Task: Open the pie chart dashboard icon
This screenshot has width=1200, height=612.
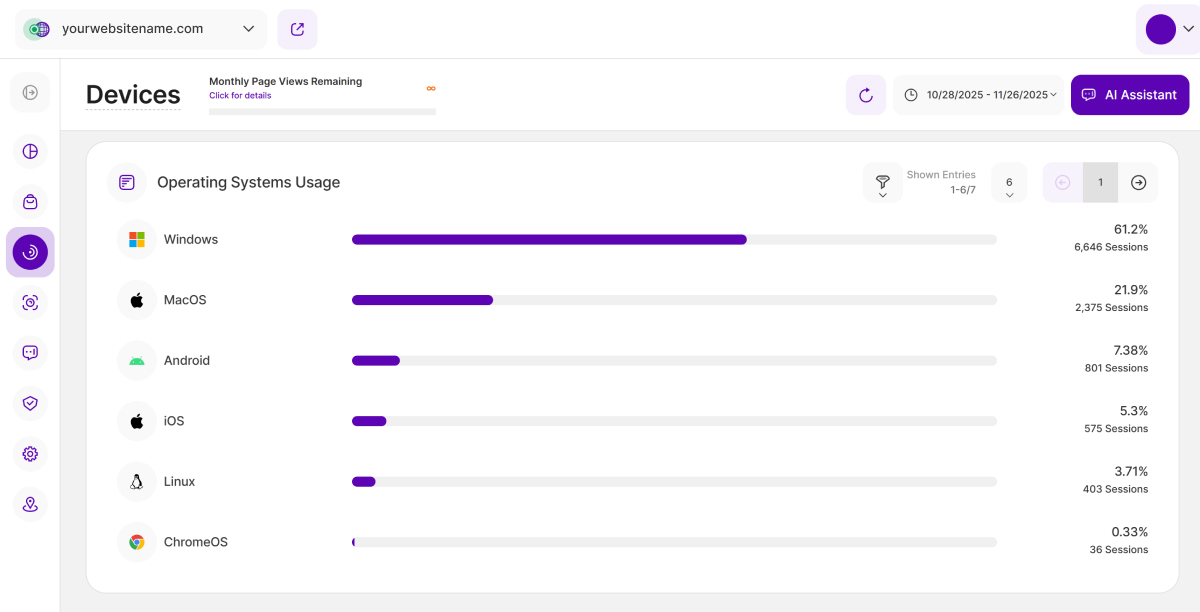Action: [30, 152]
